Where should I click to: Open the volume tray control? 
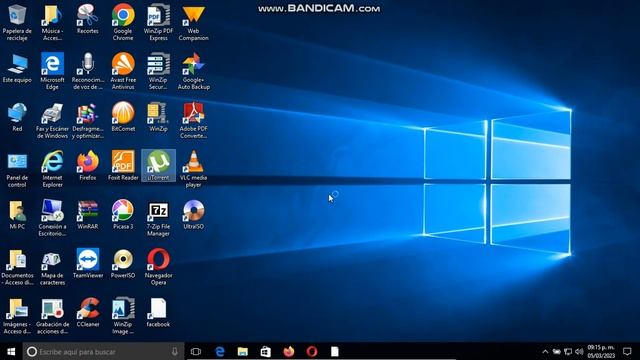579,351
